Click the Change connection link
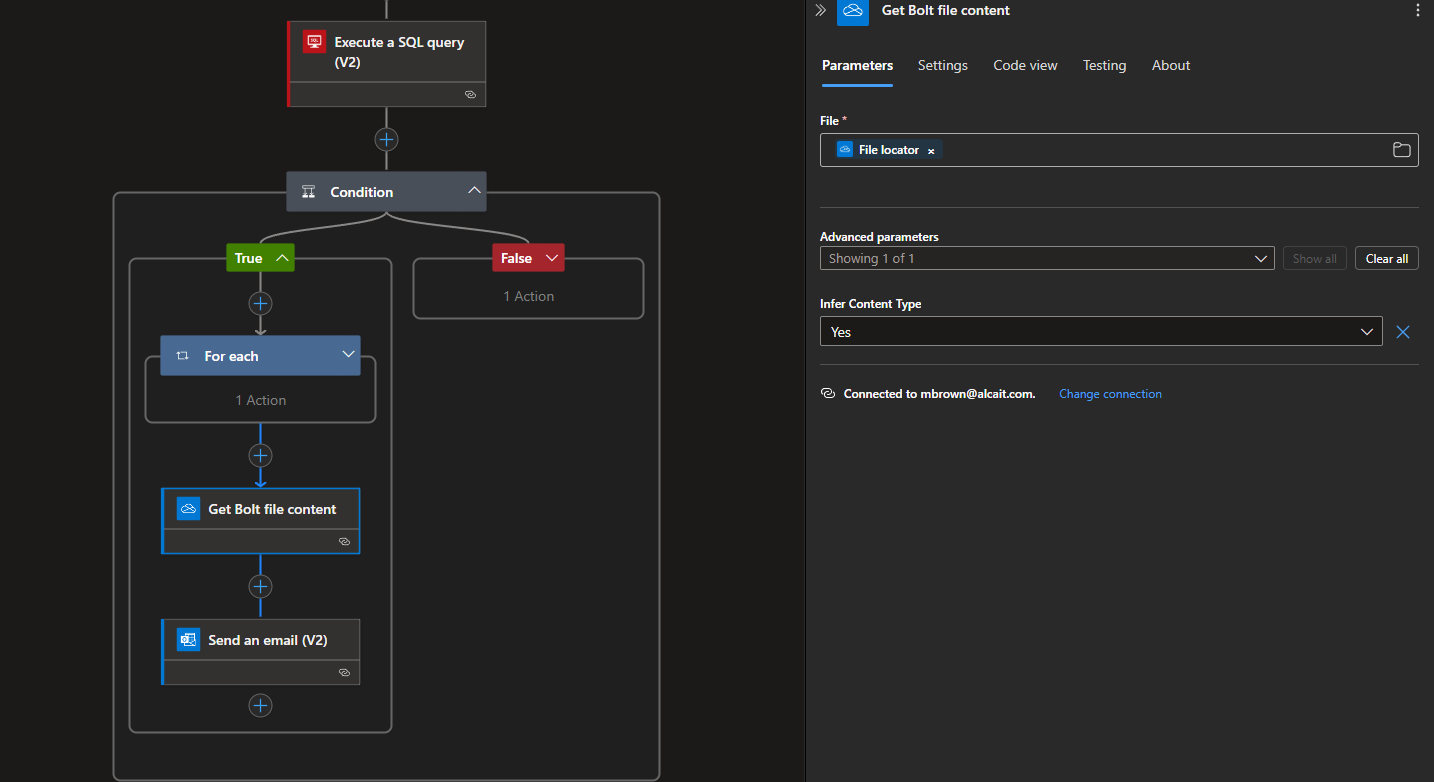Screen dimensions: 1434x782 (x=1110, y=394)
